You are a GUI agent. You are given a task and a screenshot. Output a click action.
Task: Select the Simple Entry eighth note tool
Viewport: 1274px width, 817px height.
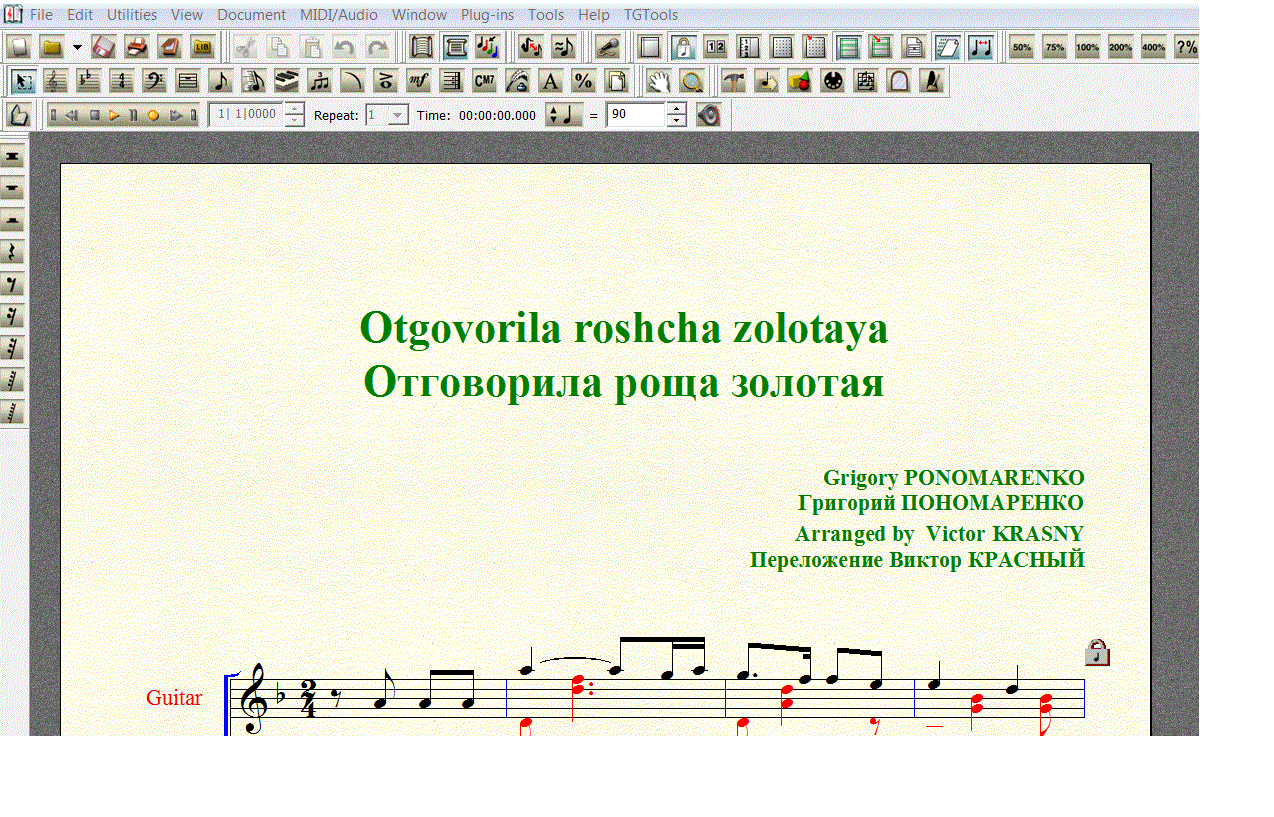pyautogui.click(x=221, y=81)
